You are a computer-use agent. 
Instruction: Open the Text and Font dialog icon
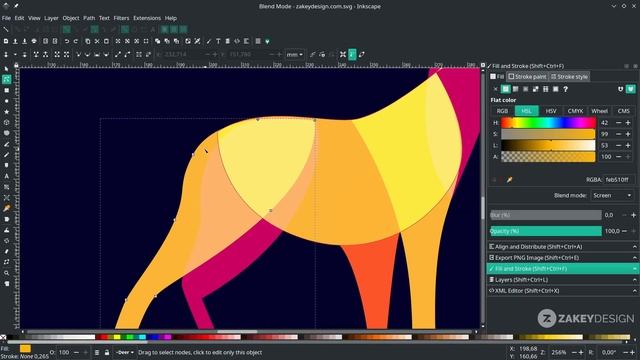click(218, 41)
